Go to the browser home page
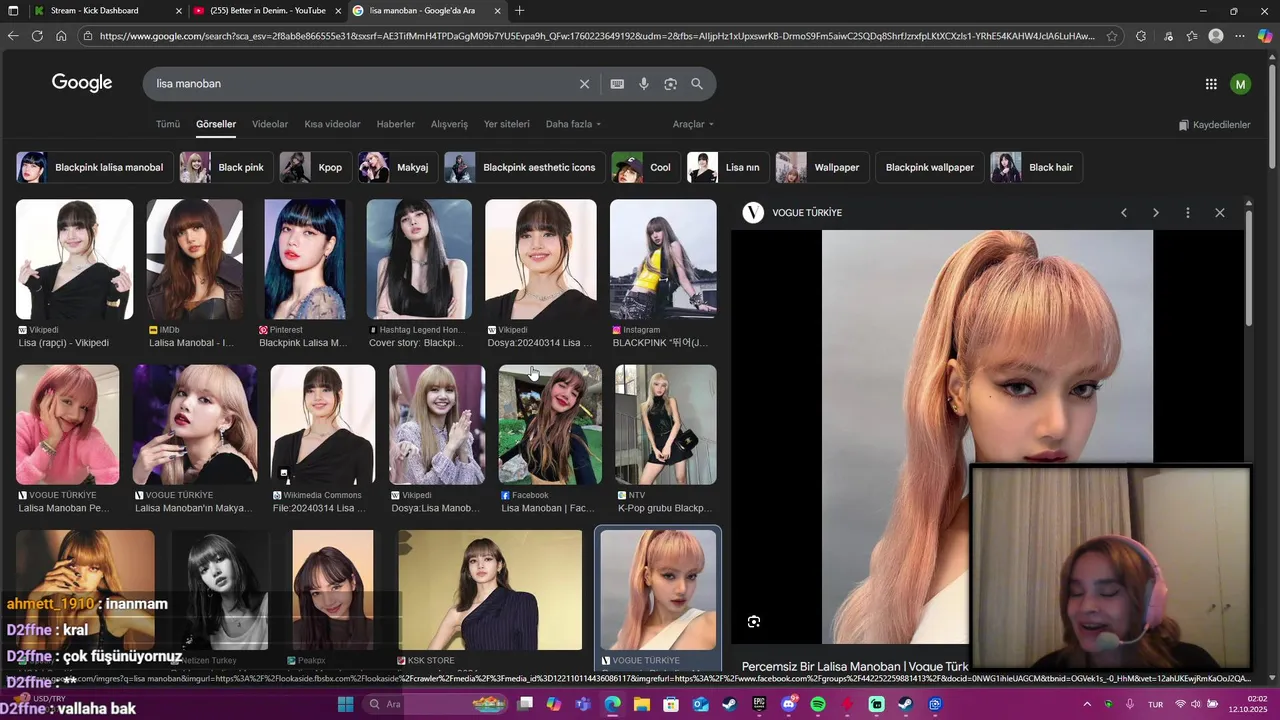The image size is (1280, 720). [x=61, y=36]
